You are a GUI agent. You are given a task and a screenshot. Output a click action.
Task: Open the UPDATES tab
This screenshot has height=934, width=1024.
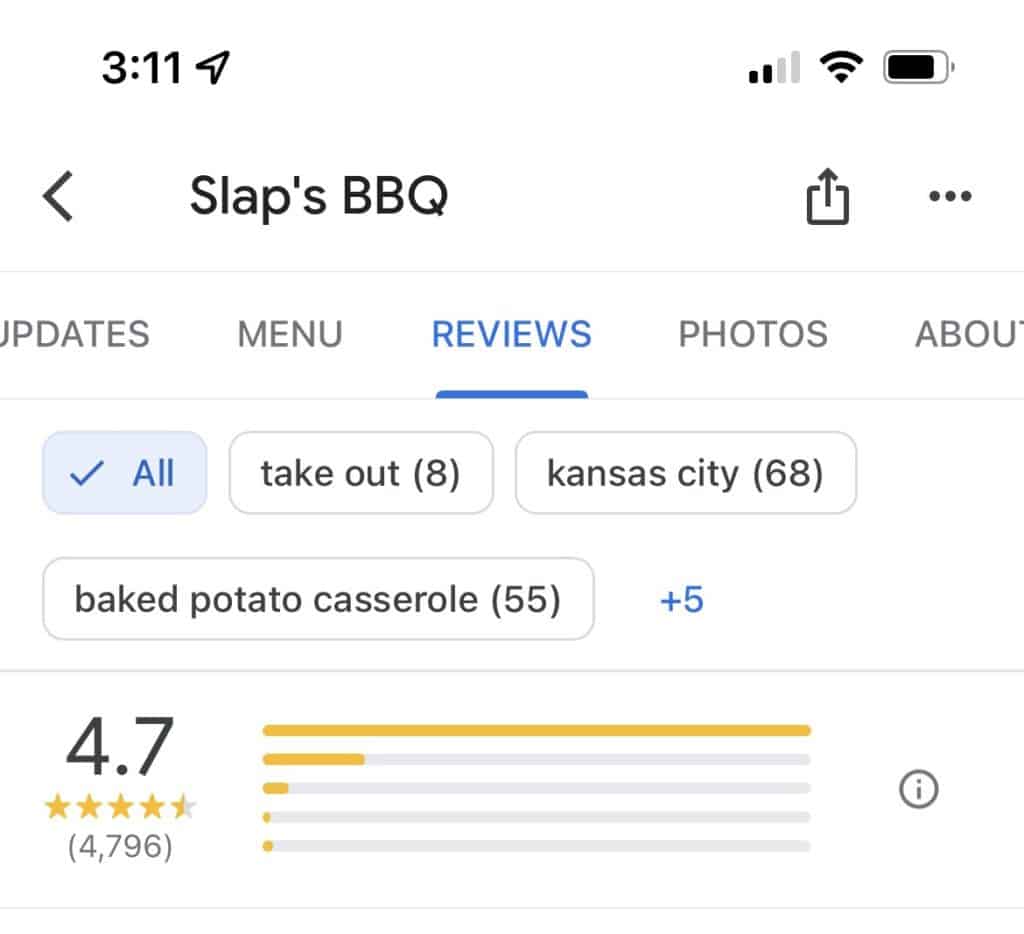[74, 334]
